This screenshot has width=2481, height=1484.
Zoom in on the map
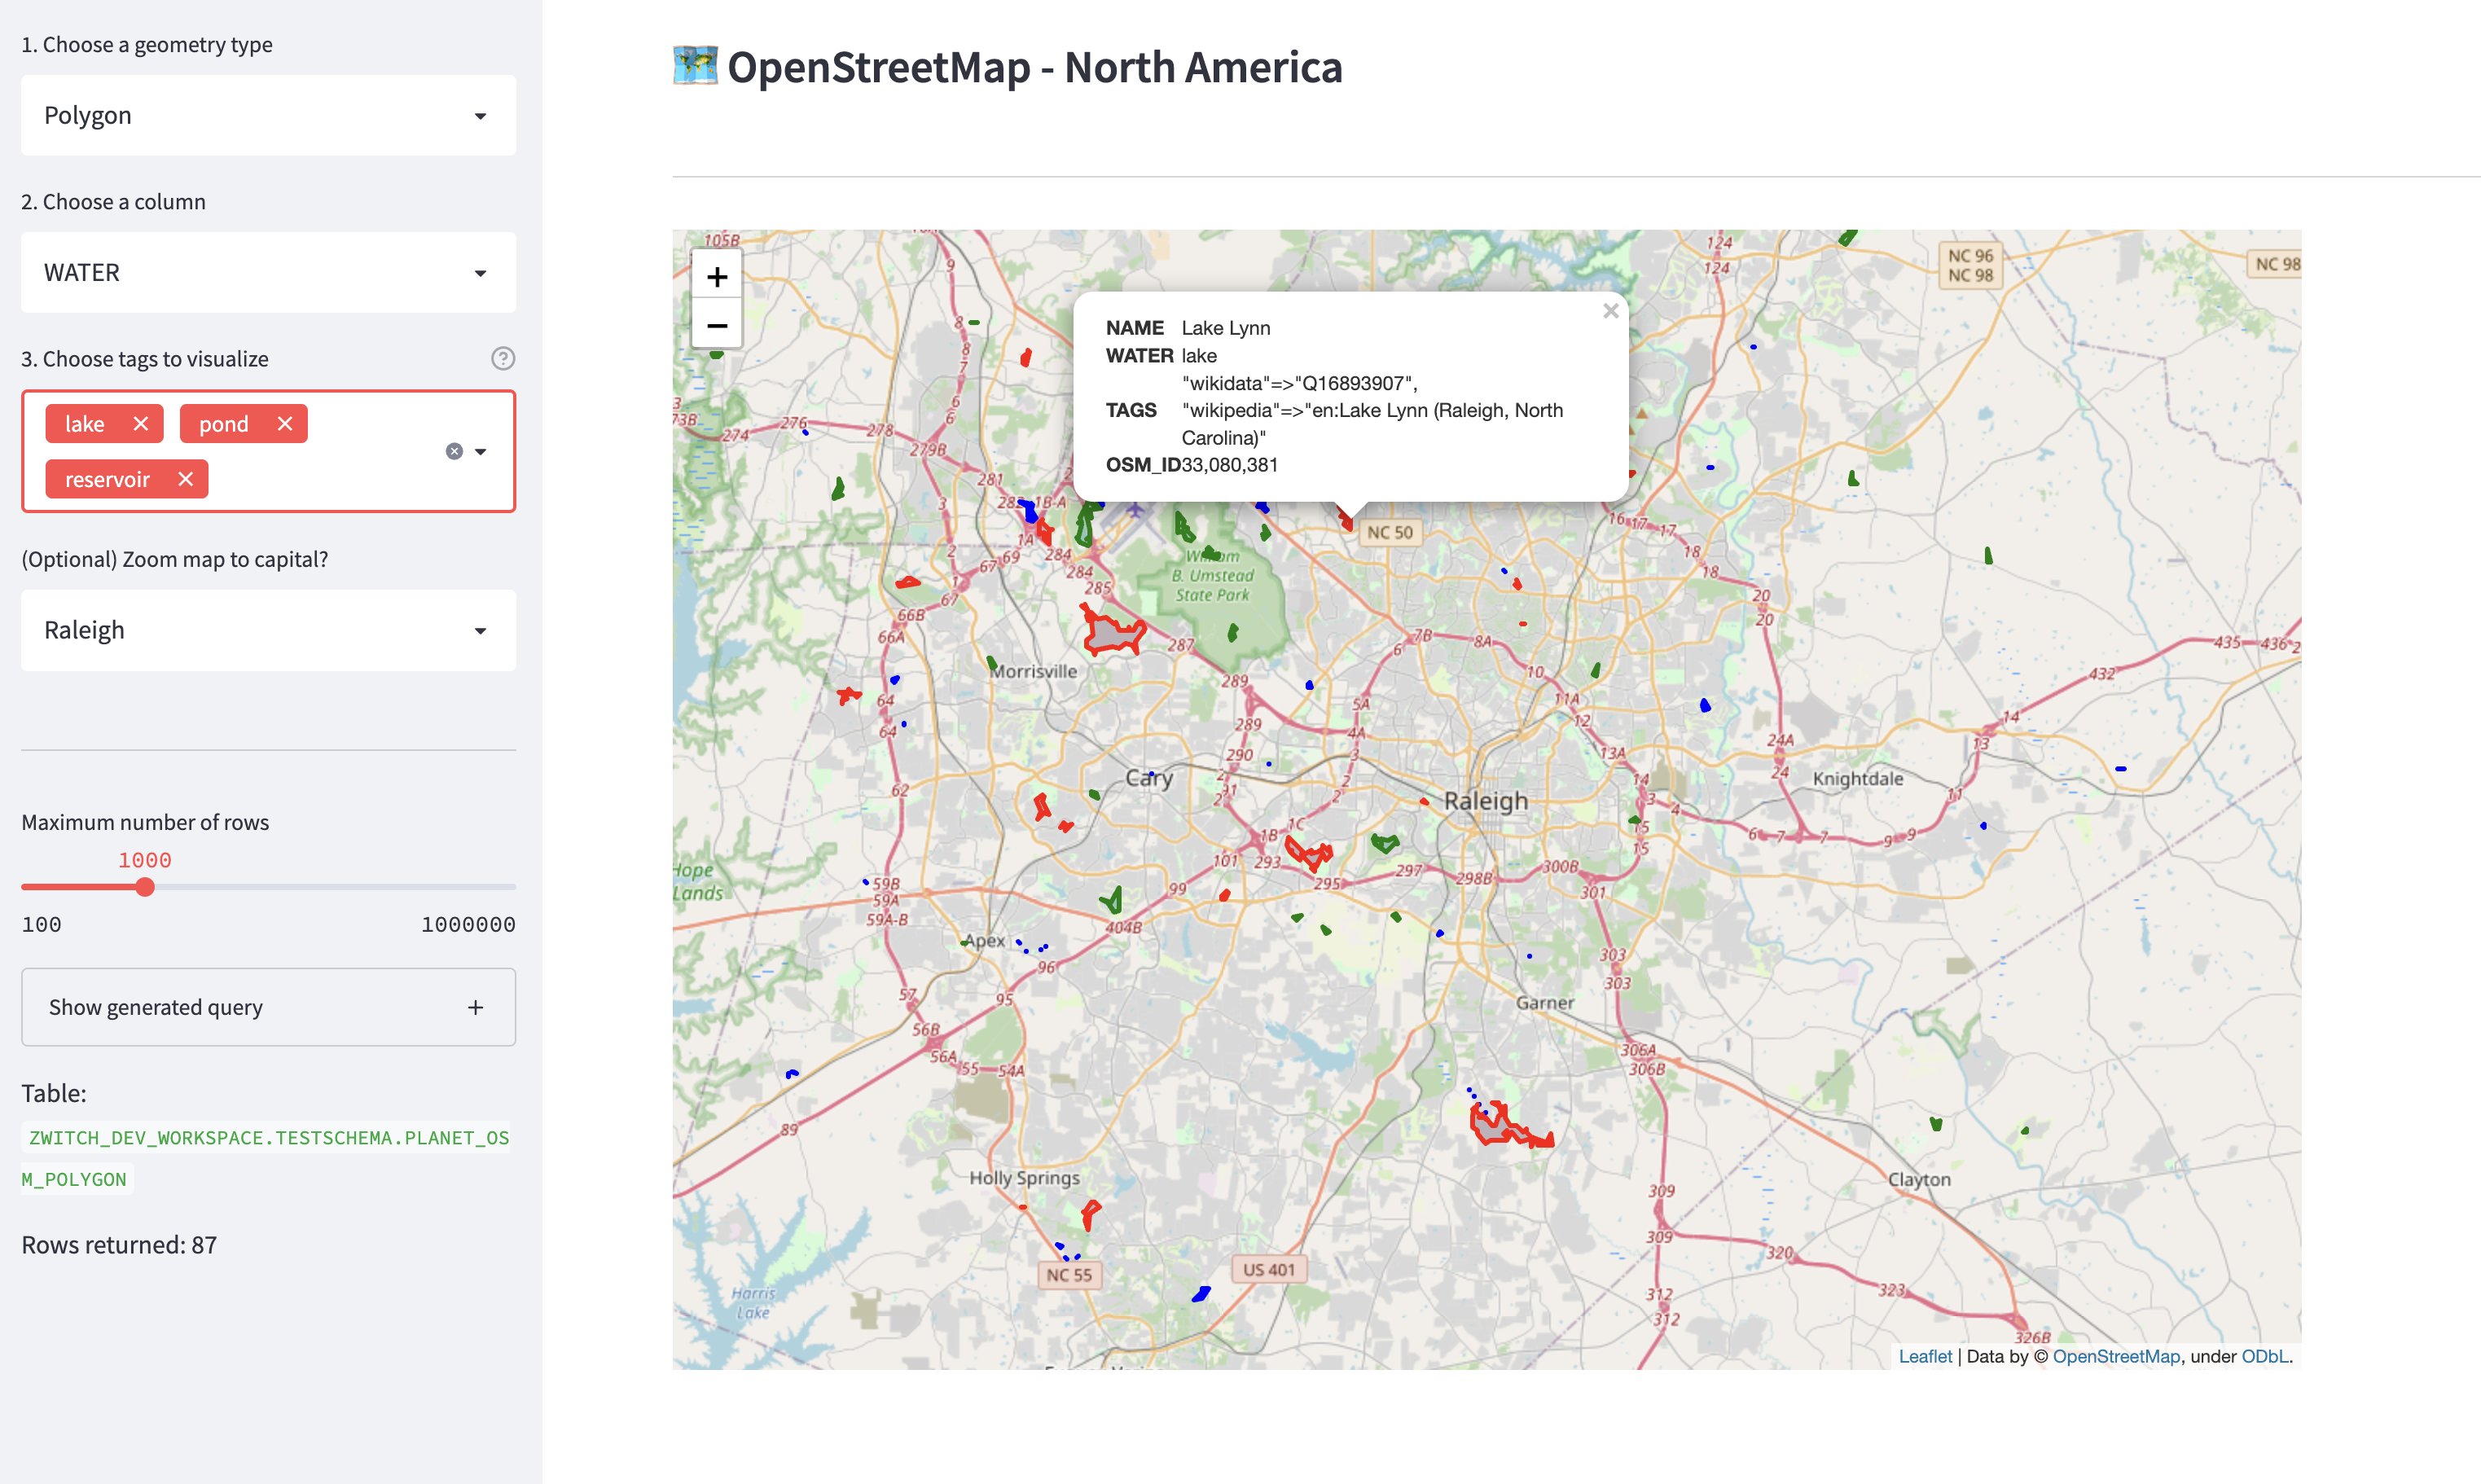(717, 276)
